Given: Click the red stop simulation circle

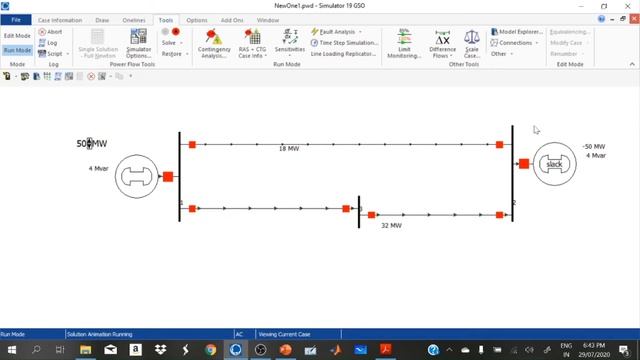Looking at the screenshot, I should pyautogui.click(x=176, y=31).
